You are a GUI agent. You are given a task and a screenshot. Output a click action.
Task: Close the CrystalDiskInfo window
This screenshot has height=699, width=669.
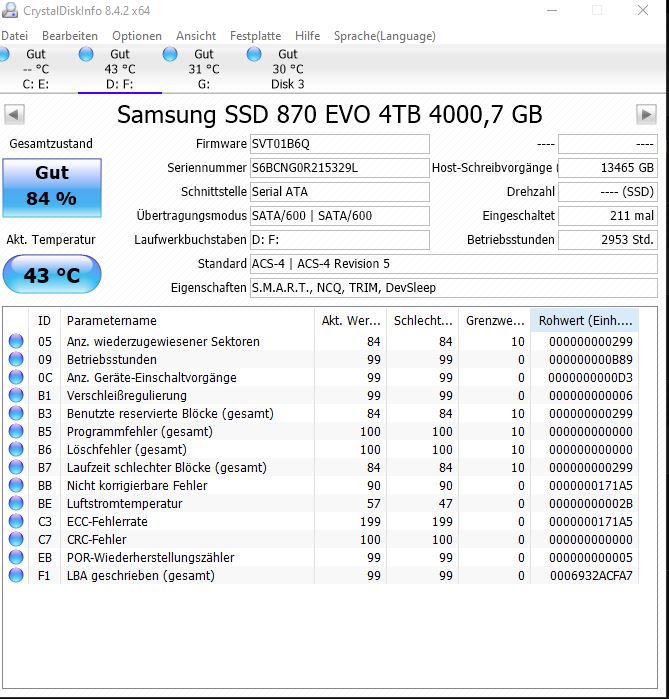pyautogui.click(x=643, y=10)
